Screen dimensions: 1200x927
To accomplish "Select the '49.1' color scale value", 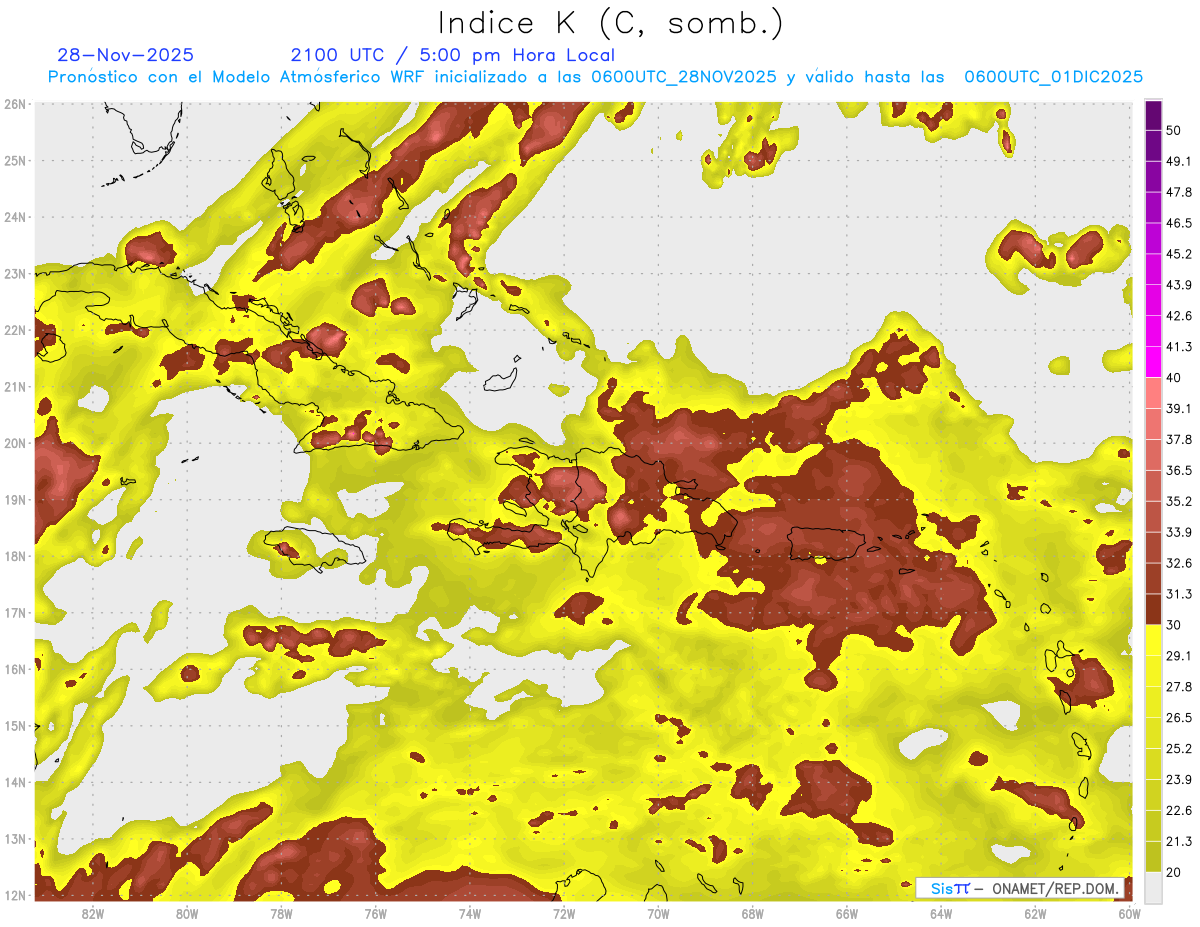I will tap(1178, 161).
